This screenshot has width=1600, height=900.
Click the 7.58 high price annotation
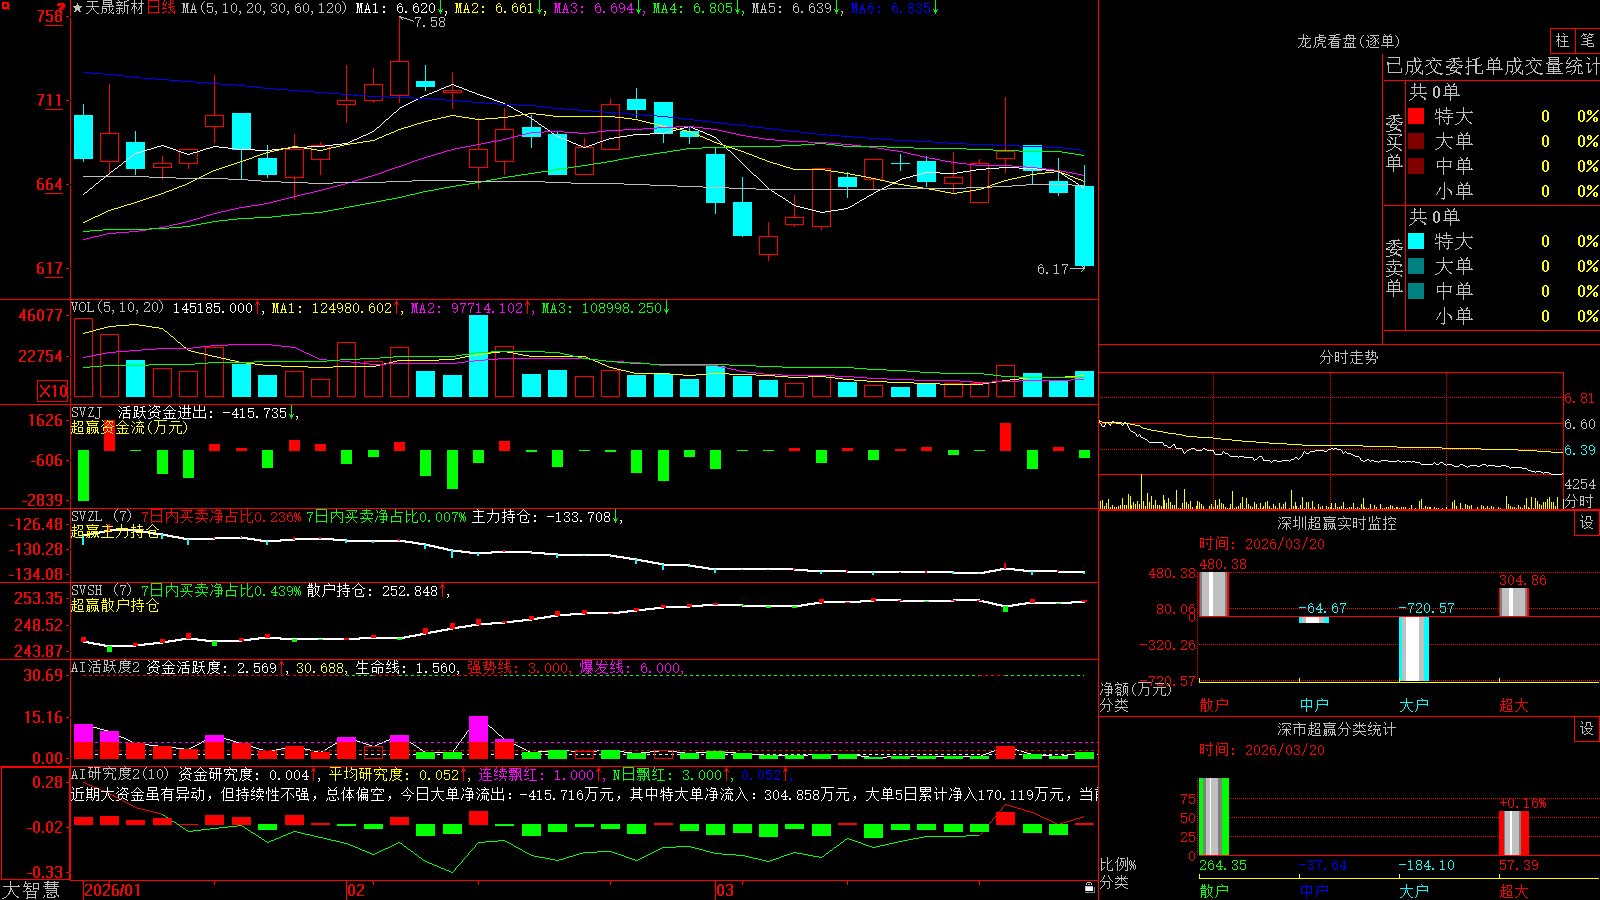pos(430,22)
